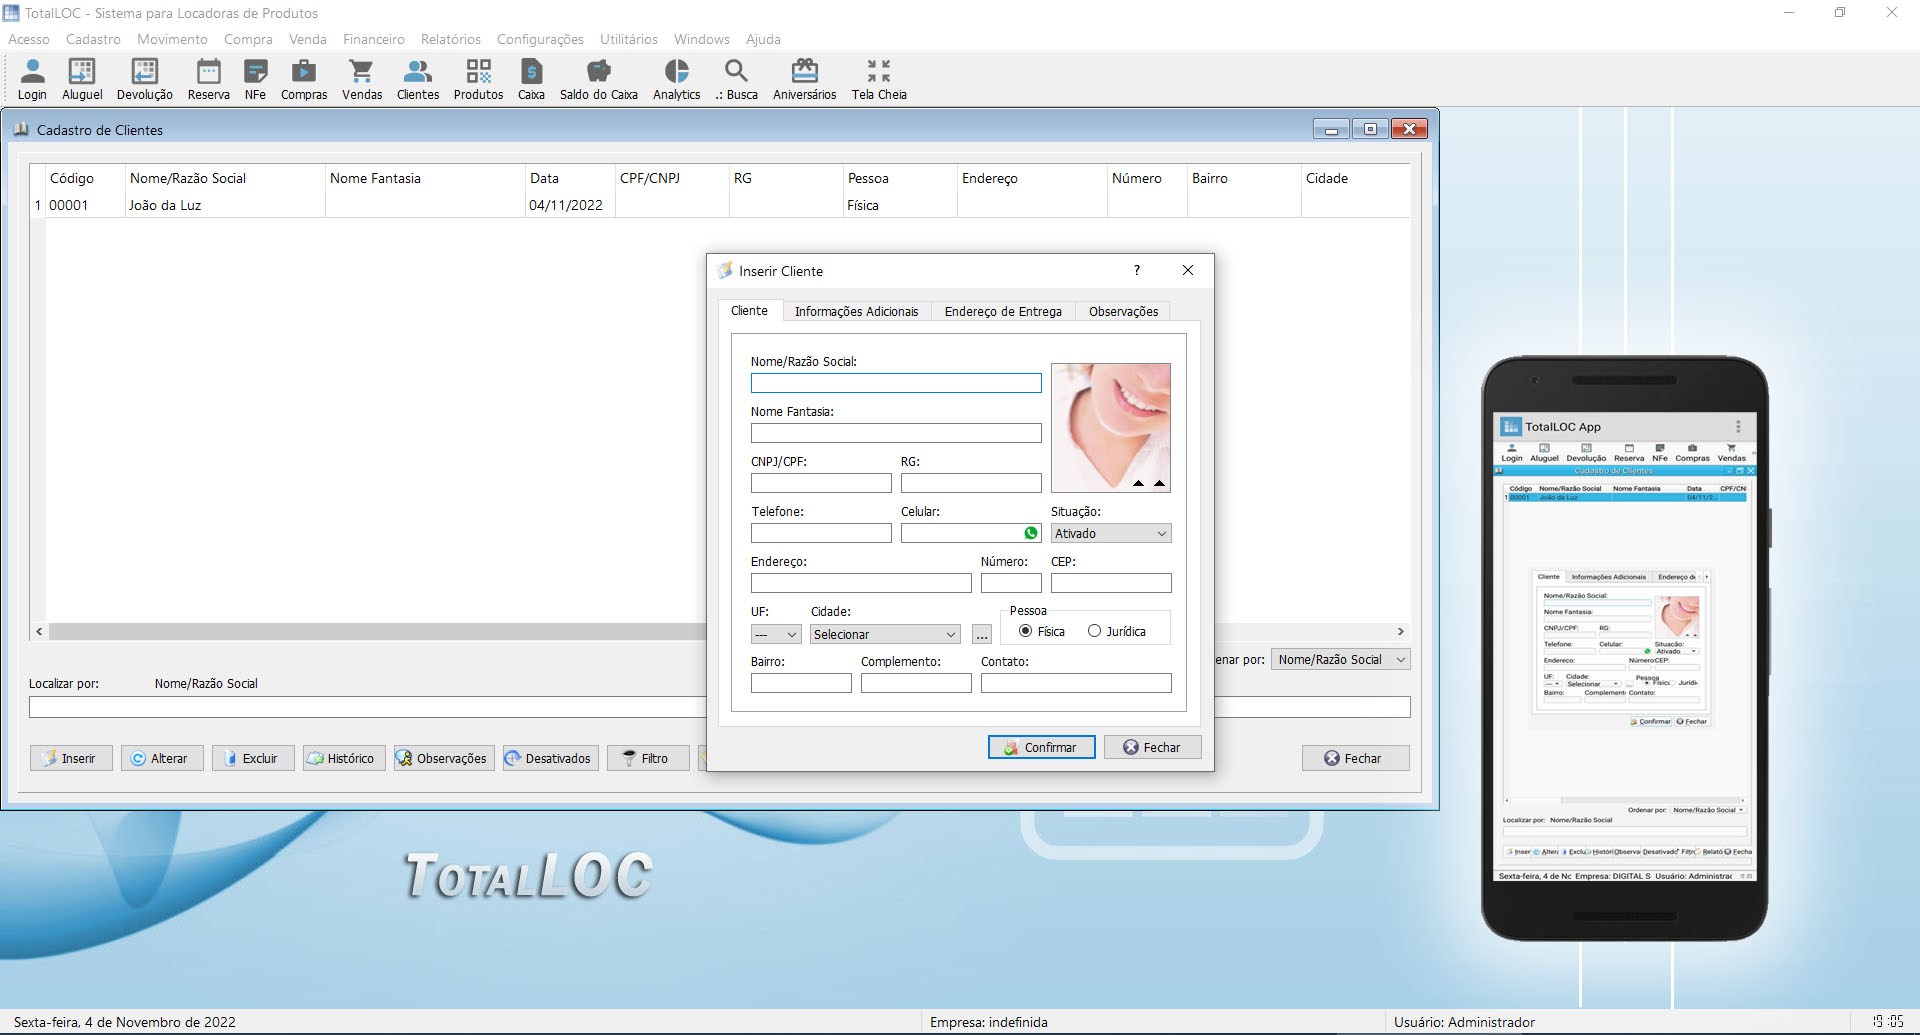
Task: Click the CEP input field
Action: pos(1111,583)
